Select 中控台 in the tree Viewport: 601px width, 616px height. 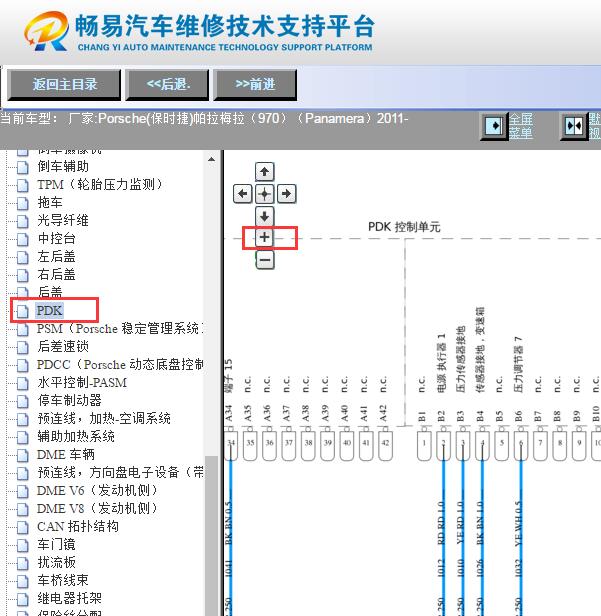(x=56, y=238)
